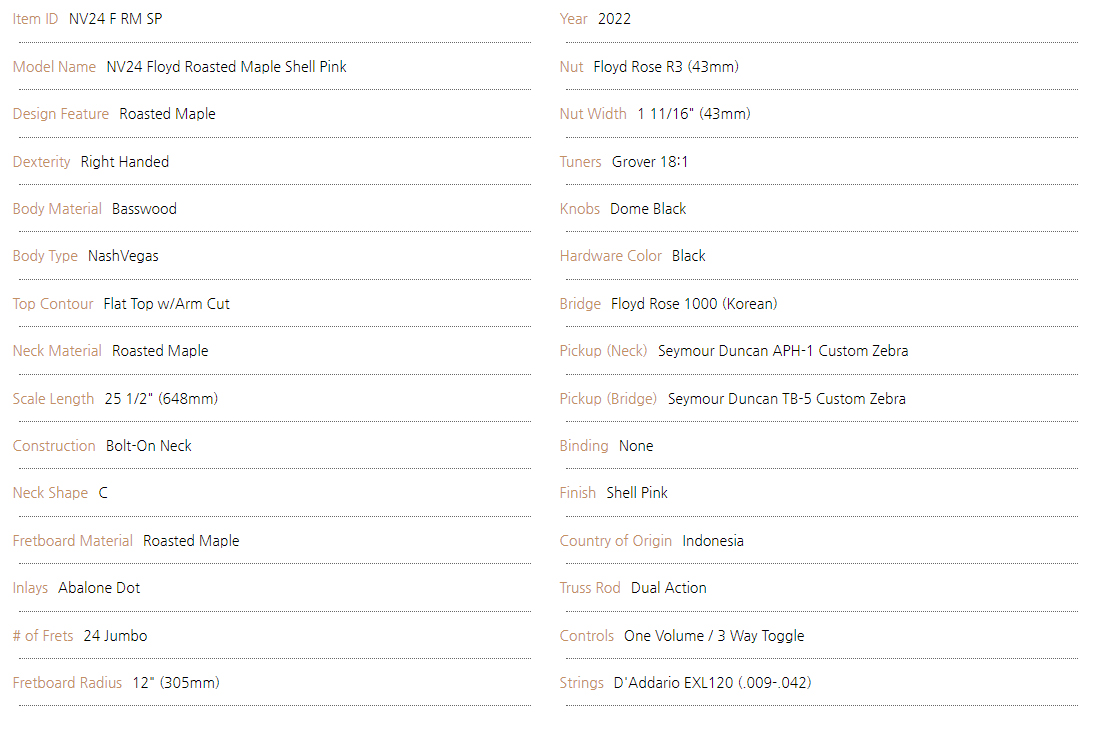This screenshot has width=1106, height=739.
Task: Select the model name NV24 Floyd Roasted Maple Shell Pink
Action: point(226,67)
